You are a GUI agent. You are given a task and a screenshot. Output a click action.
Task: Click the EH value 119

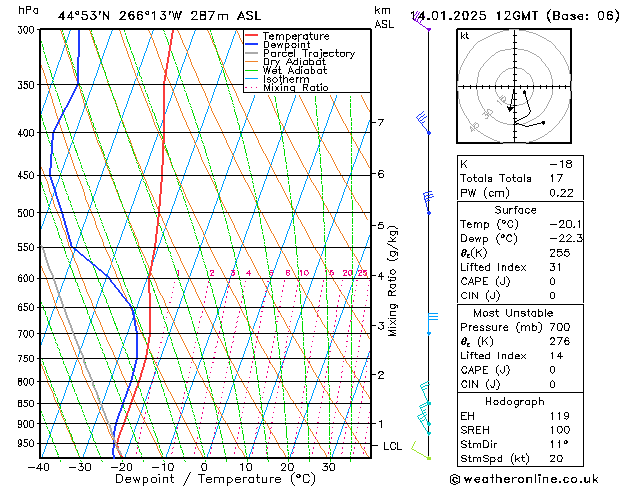pyautogui.click(x=560, y=416)
